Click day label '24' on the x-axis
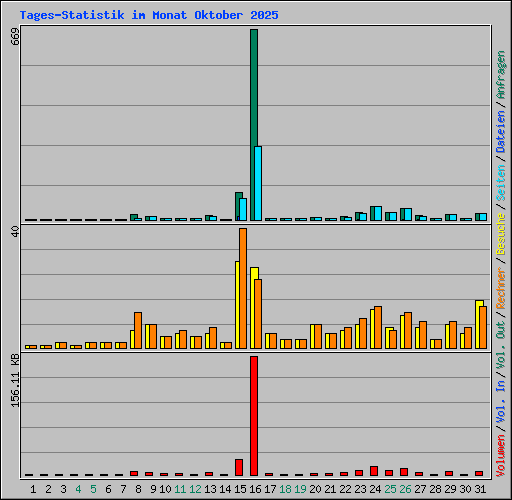512x500 pixels. tap(375, 489)
